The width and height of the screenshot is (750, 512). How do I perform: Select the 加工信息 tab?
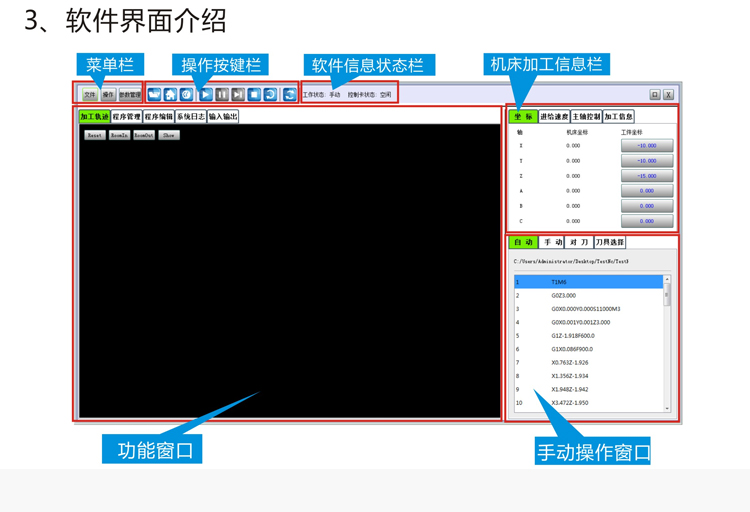tap(618, 116)
